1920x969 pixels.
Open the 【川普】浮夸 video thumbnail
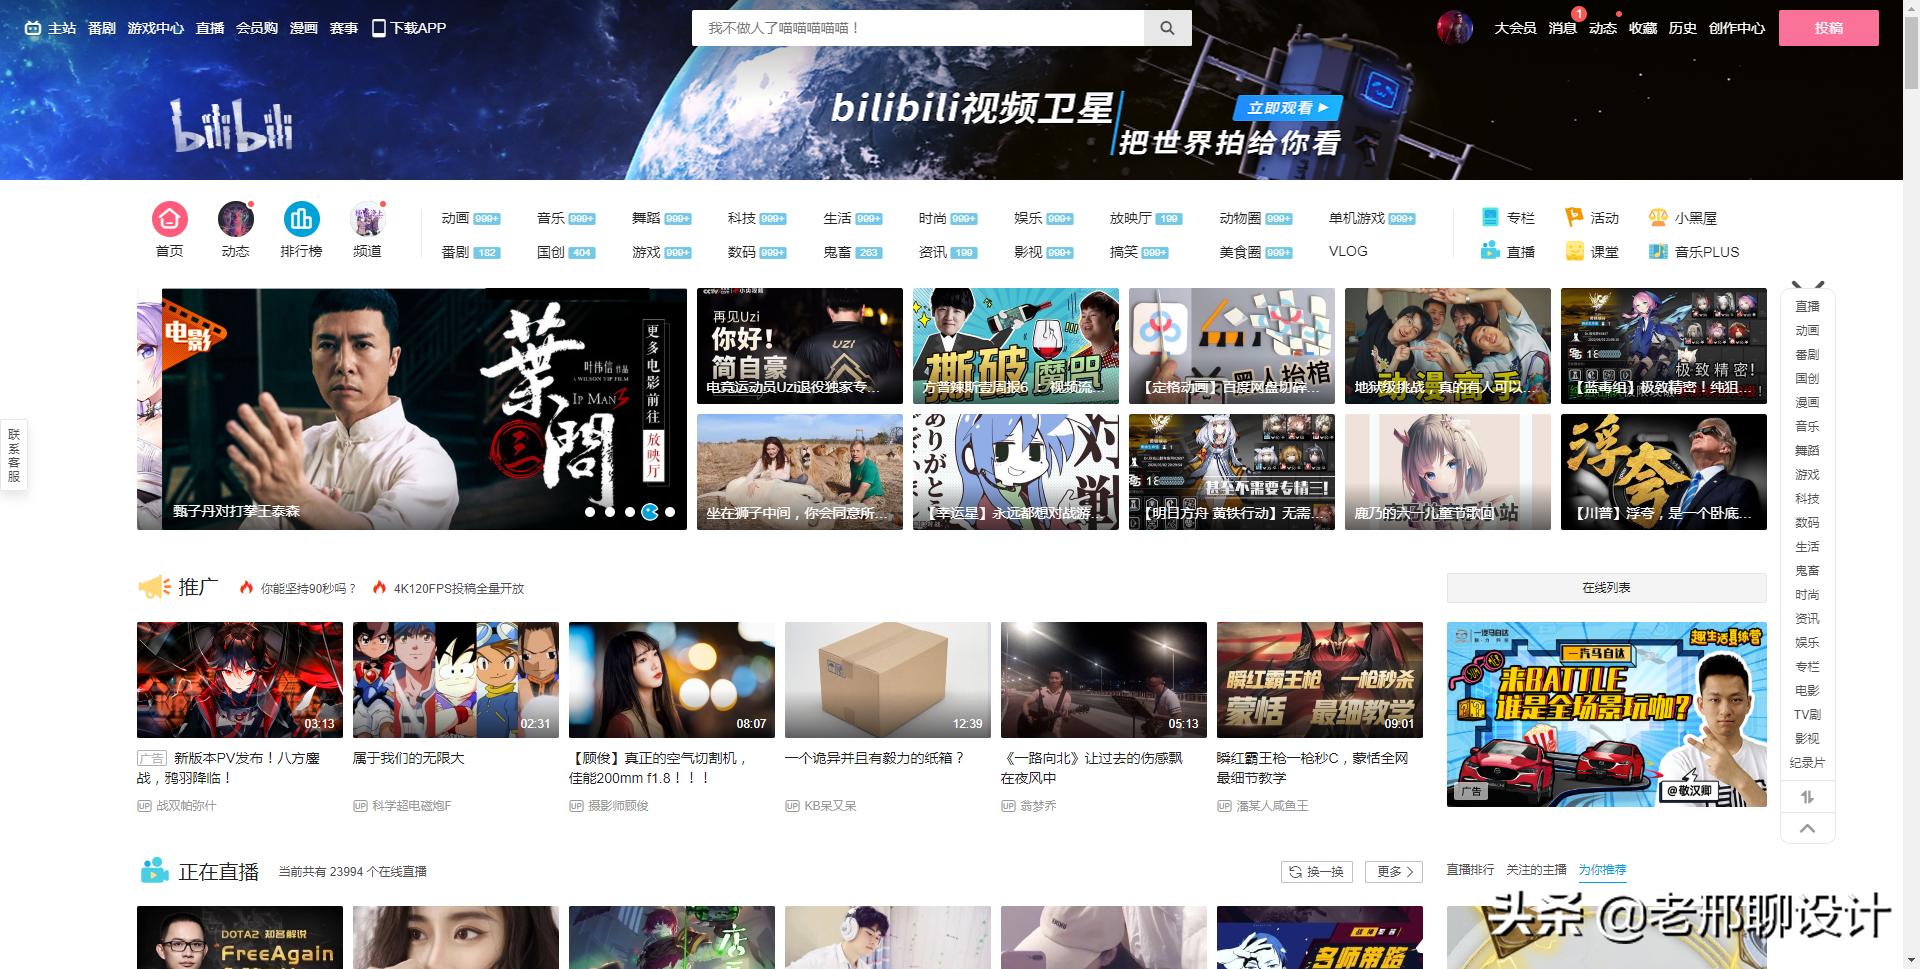[1664, 472]
